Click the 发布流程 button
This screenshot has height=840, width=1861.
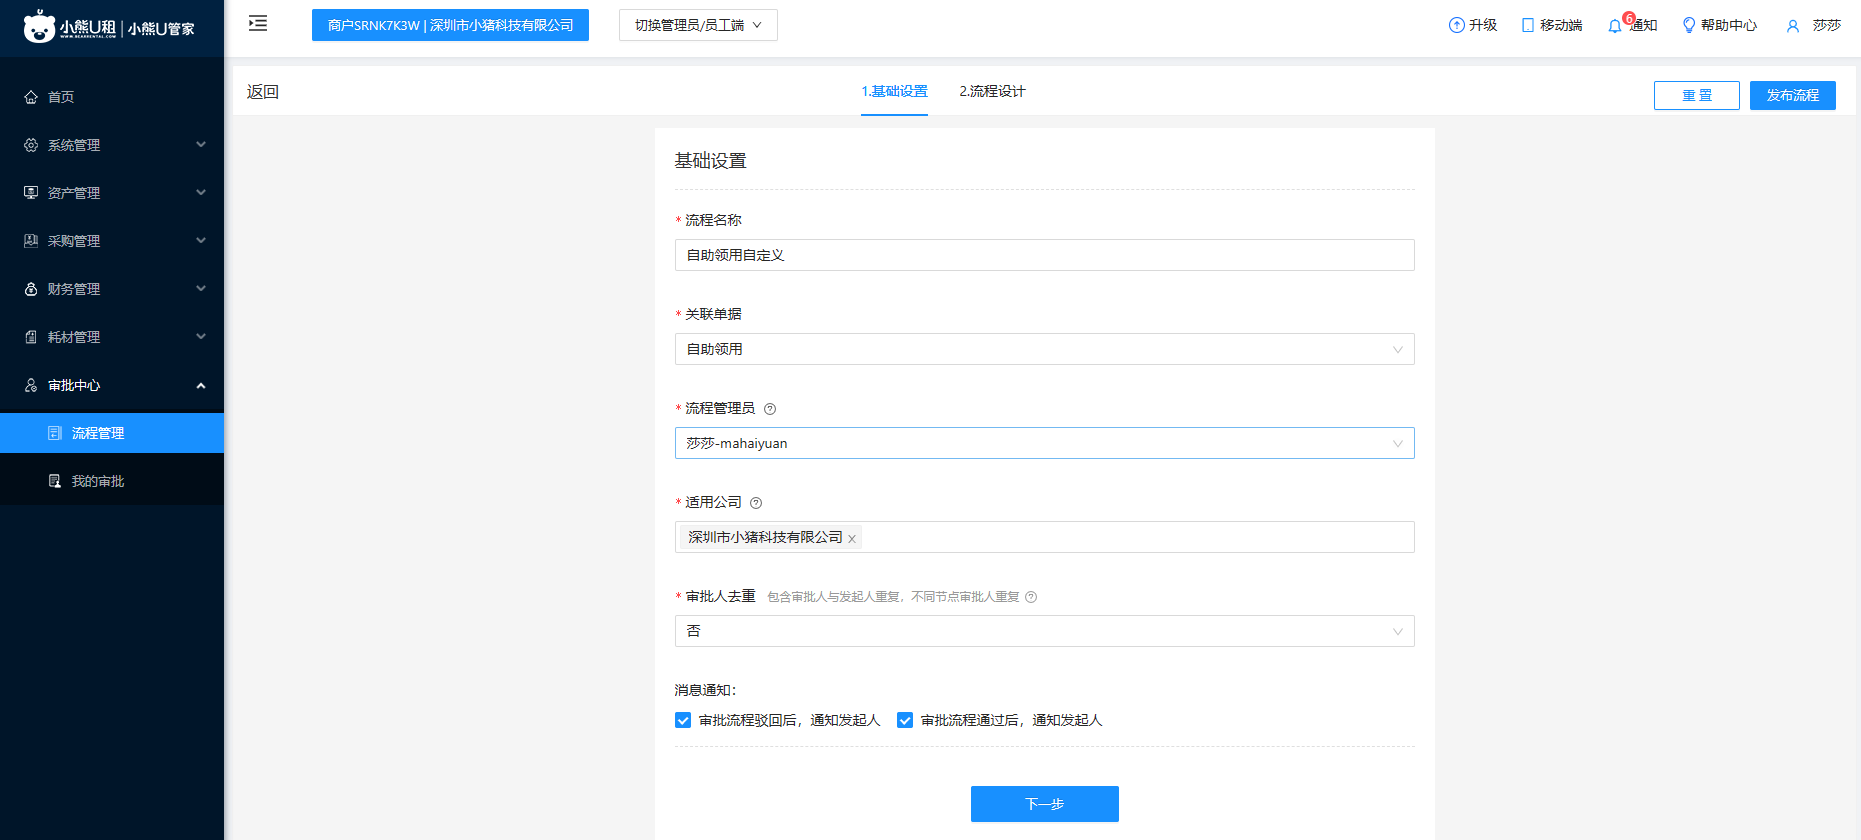pos(1792,95)
